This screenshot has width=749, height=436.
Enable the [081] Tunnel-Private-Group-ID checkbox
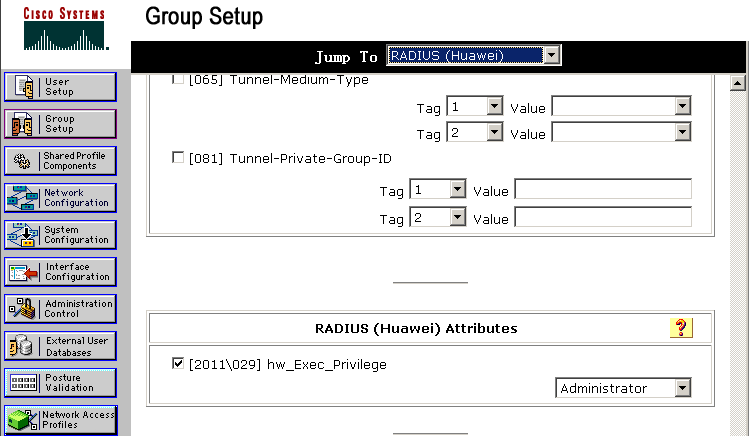click(x=178, y=158)
